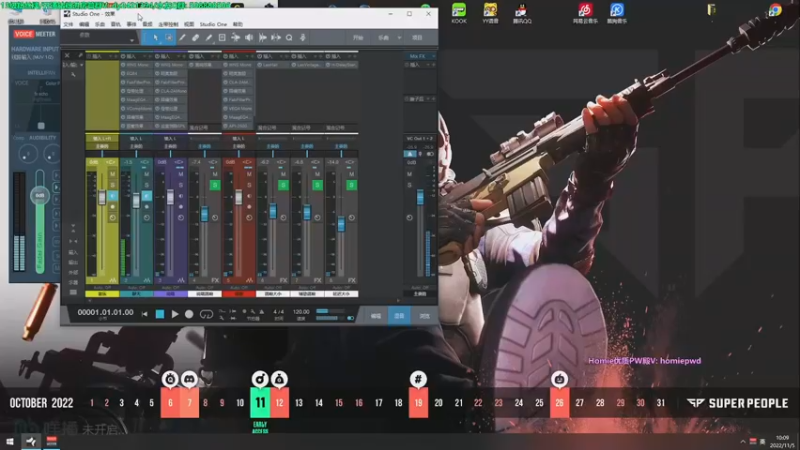The image size is (800, 450).
Task: Click the yellow channel 1 volume fader
Action: tap(102, 197)
